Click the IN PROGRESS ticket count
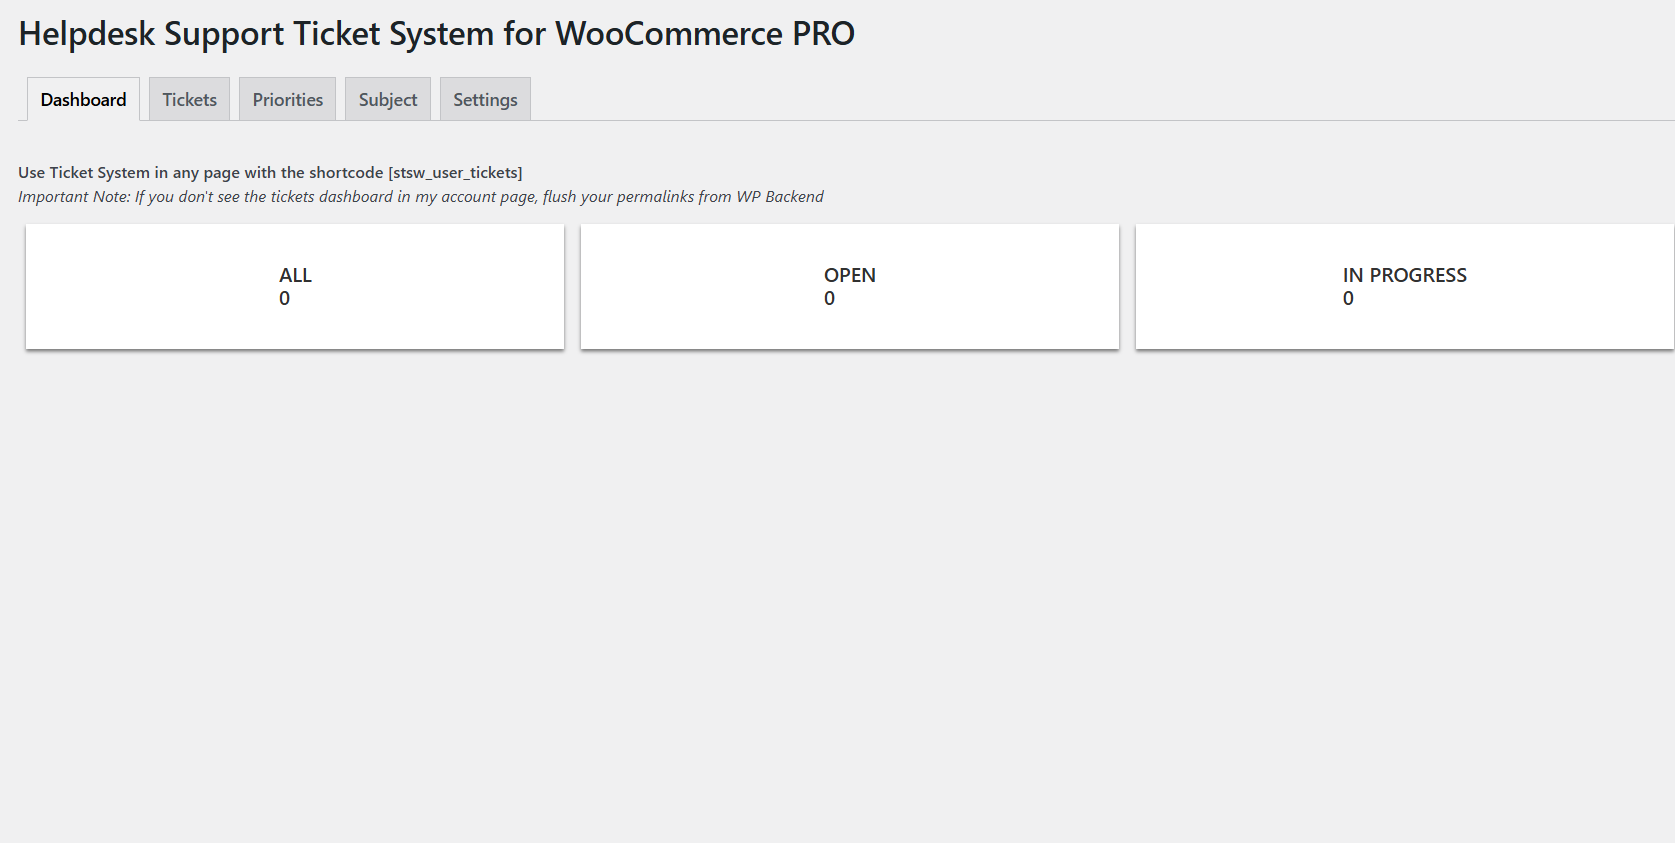This screenshot has height=843, width=1675. (1348, 298)
